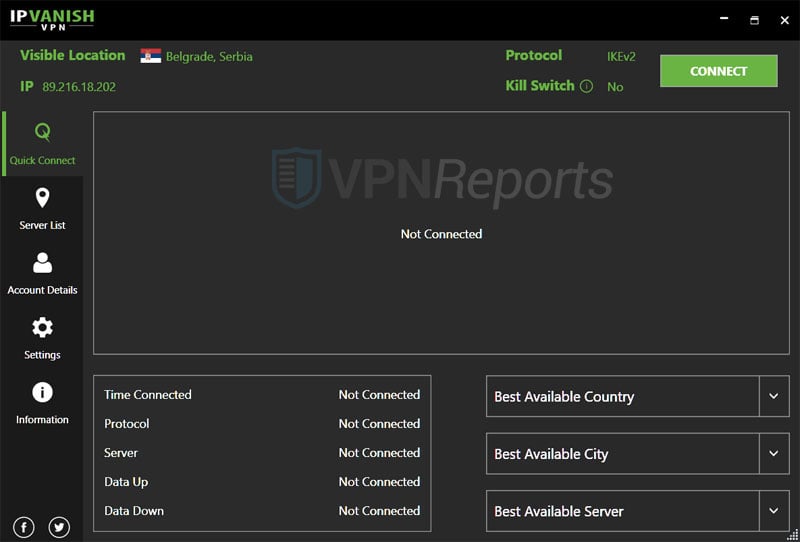The image size is (800, 542).
Task: Minimize the IPVanish window
Action: 721,19
